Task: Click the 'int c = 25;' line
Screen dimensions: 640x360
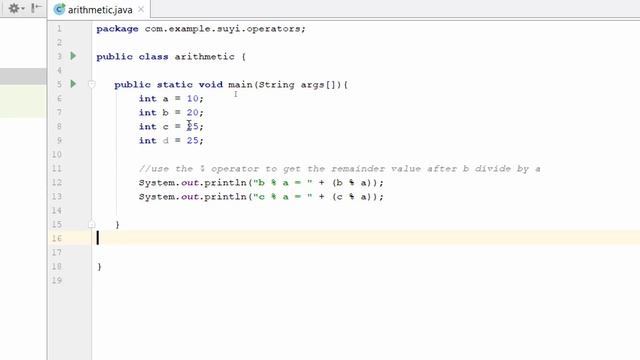Action: coord(171,127)
